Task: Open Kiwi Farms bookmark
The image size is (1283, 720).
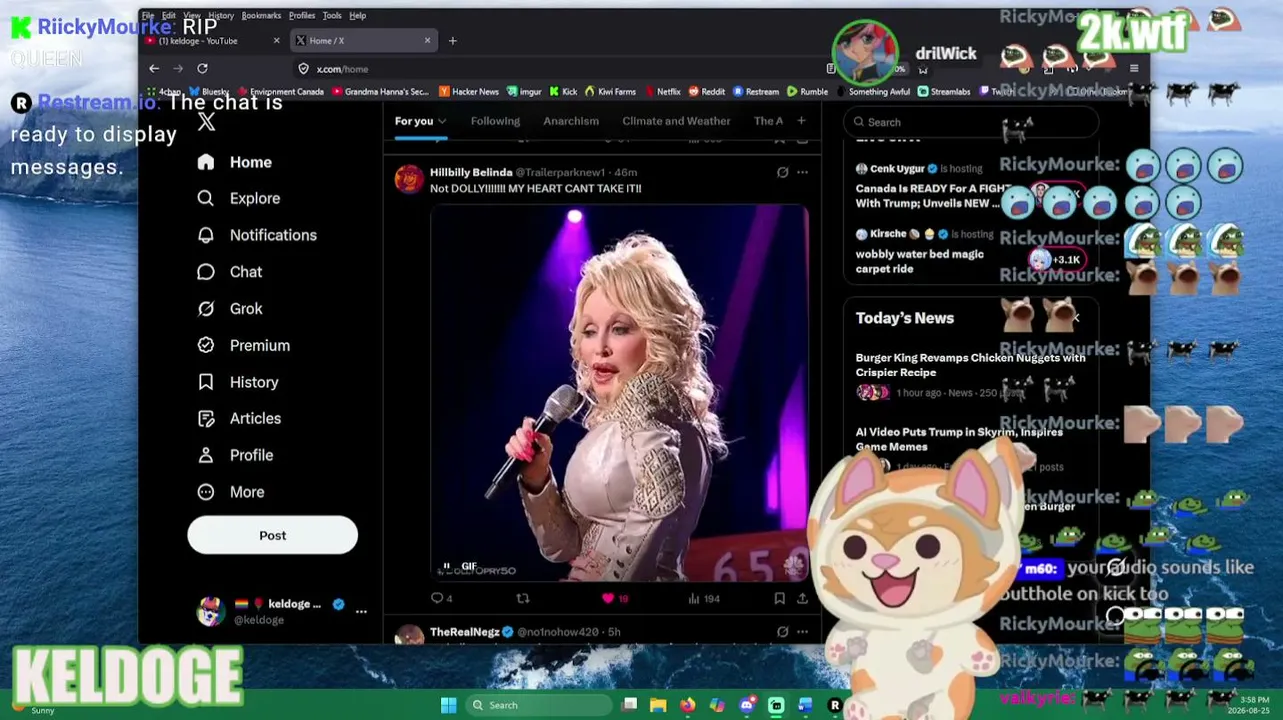Action: click(x=610, y=92)
